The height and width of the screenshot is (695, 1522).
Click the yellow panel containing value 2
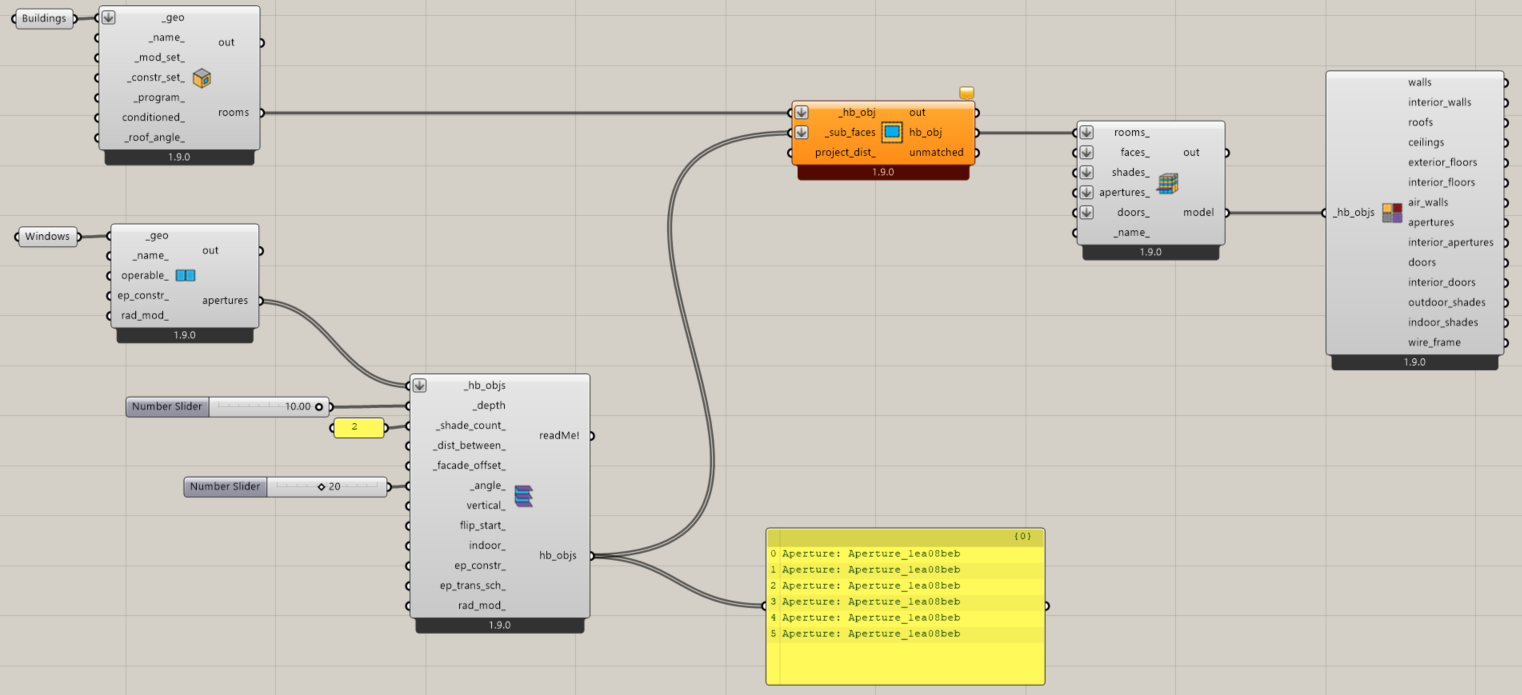click(357, 428)
